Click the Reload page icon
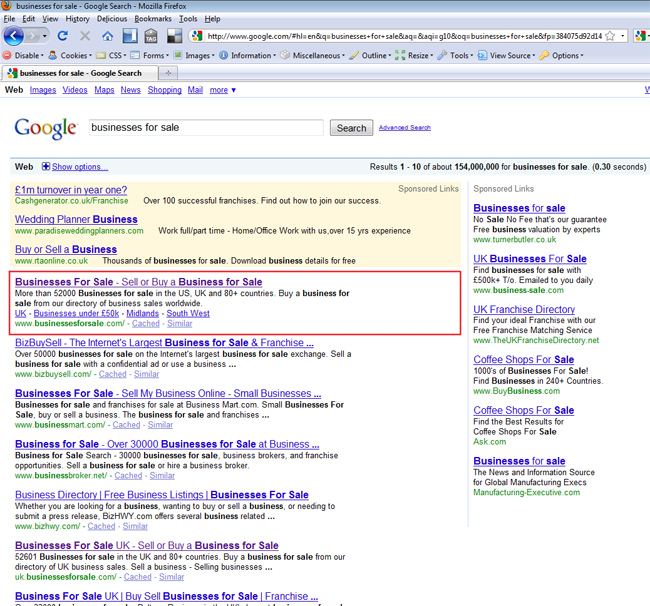Screen dimensions: 650x606 pos(63,36)
